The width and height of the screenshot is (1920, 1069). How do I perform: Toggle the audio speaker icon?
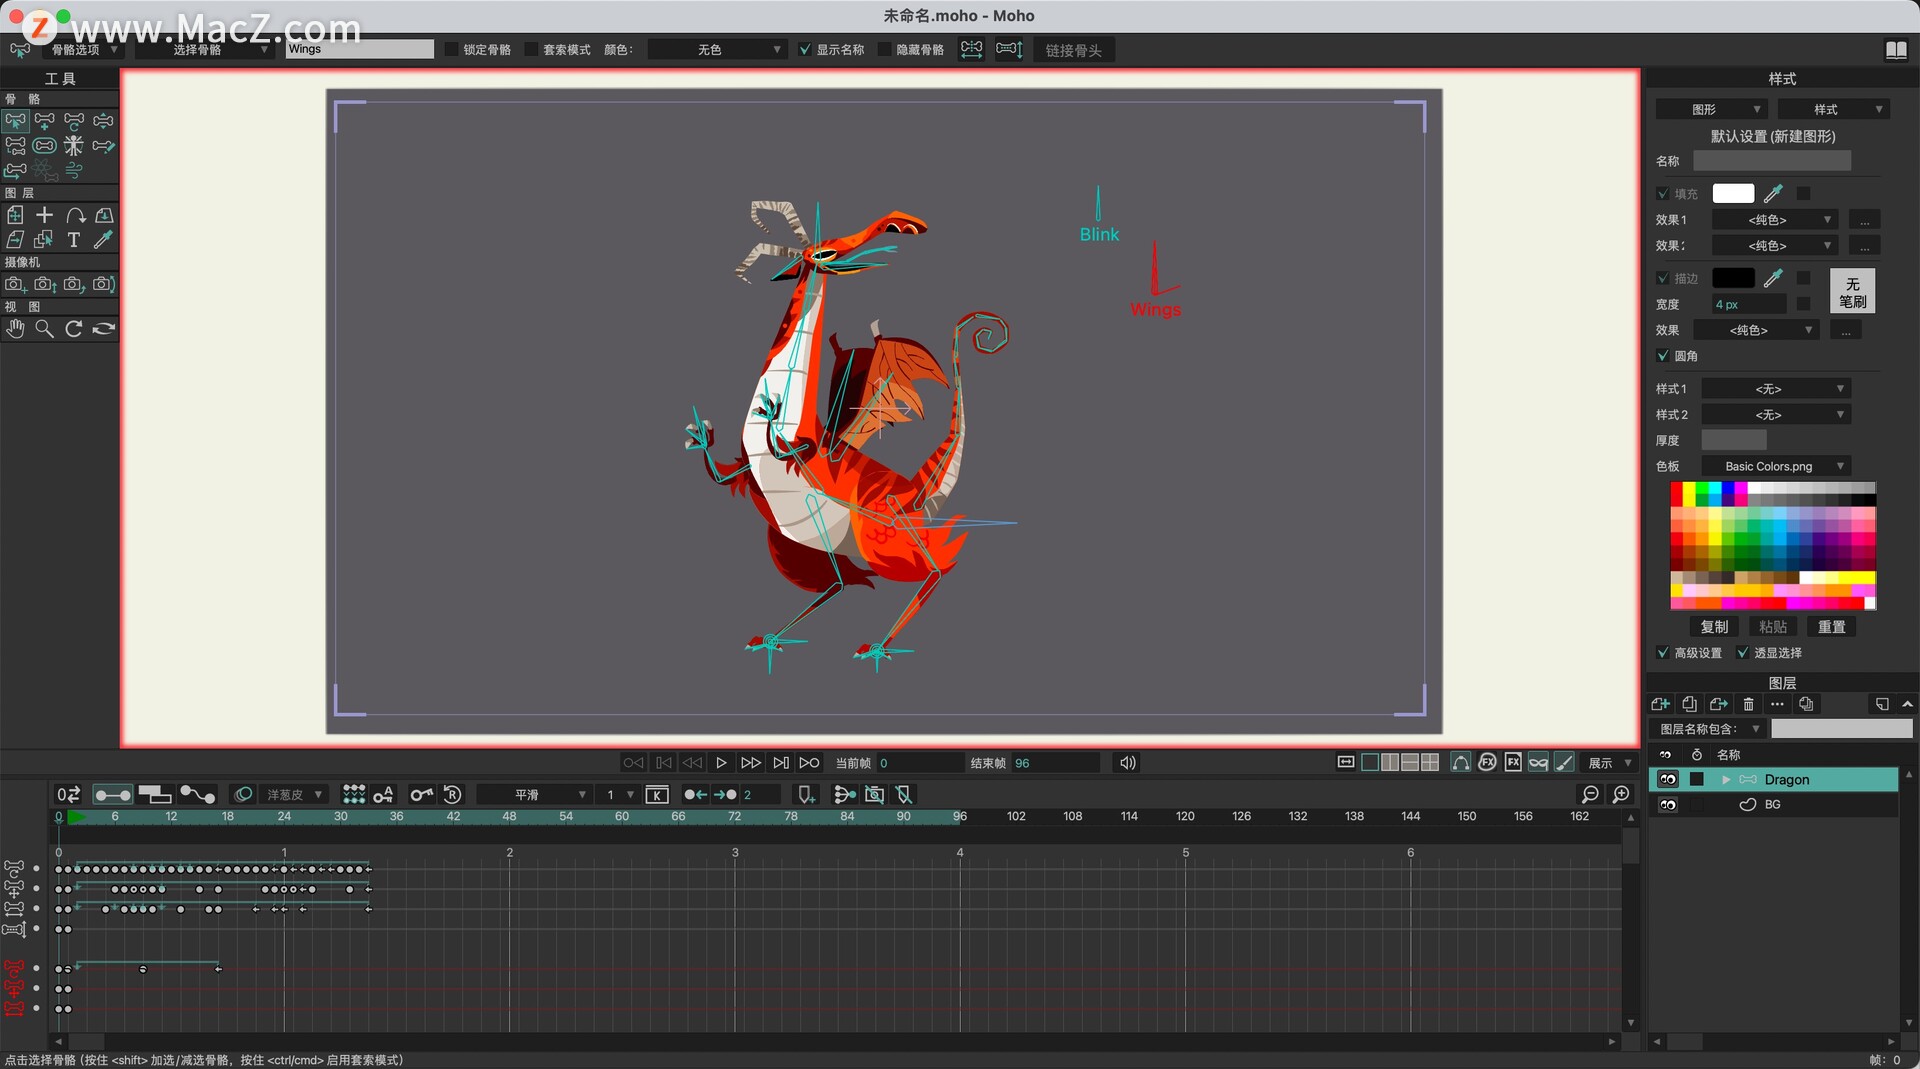pyautogui.click(x=1128, y=763)
